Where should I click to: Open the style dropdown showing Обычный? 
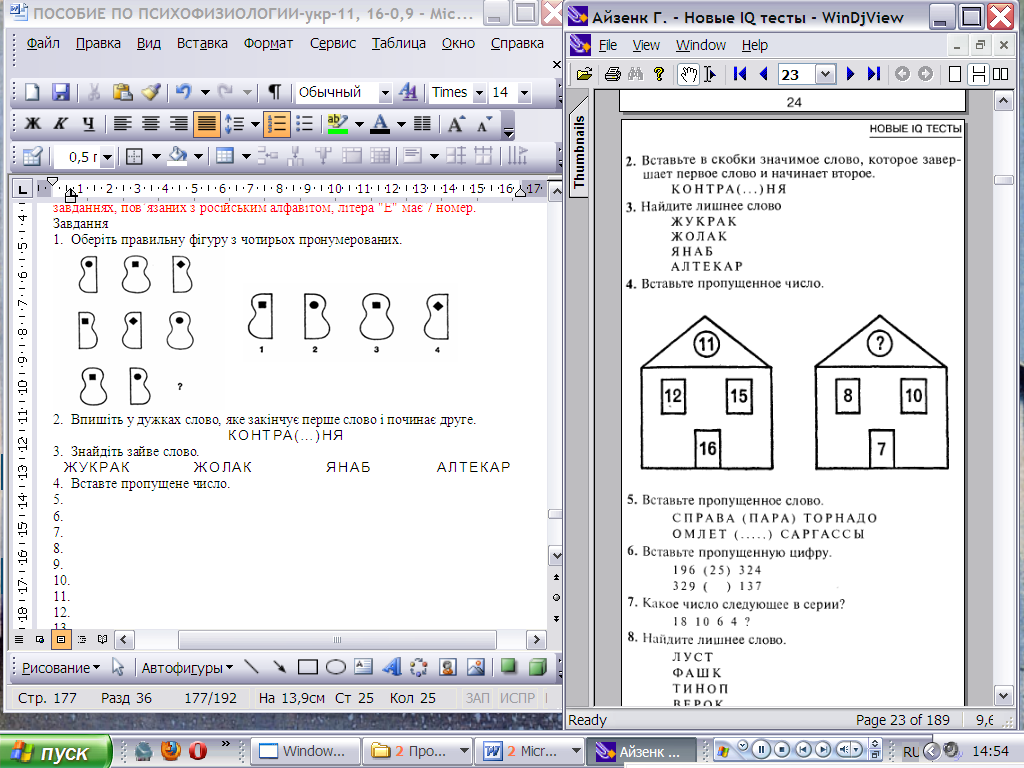point(385,93)
